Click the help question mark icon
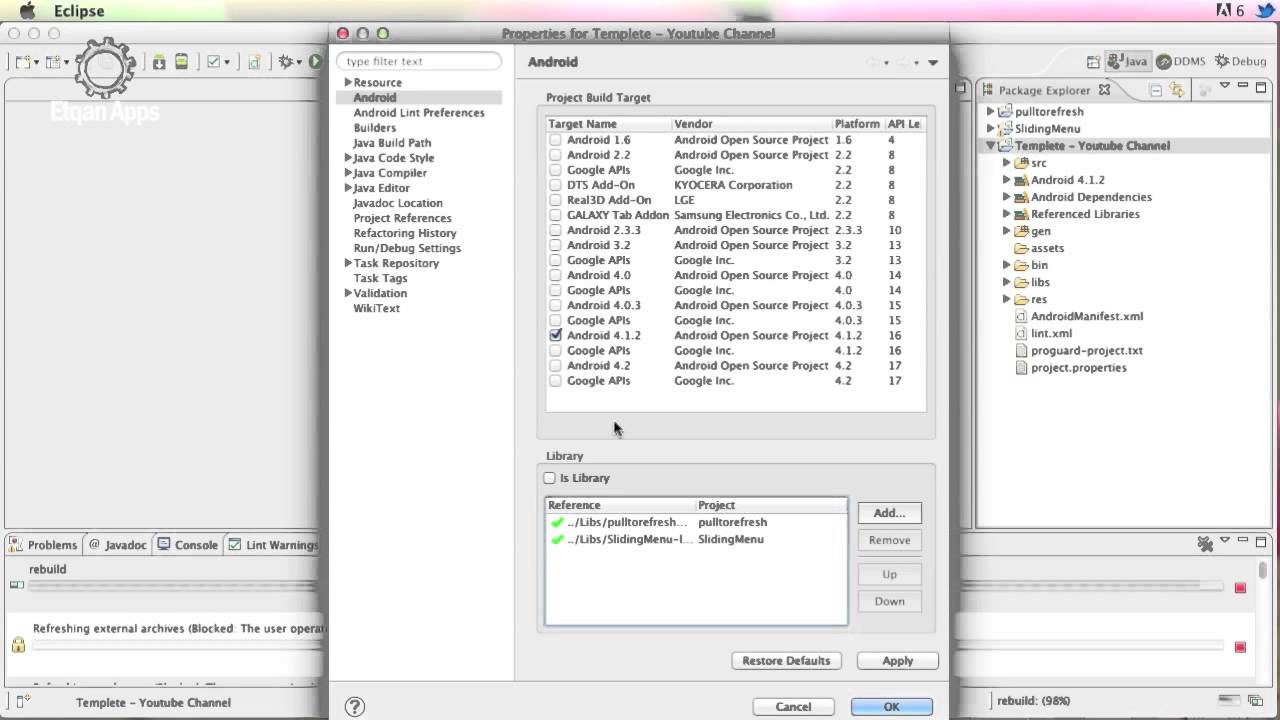The width and height of the screenshot is (1280, 720). point(354,706)
